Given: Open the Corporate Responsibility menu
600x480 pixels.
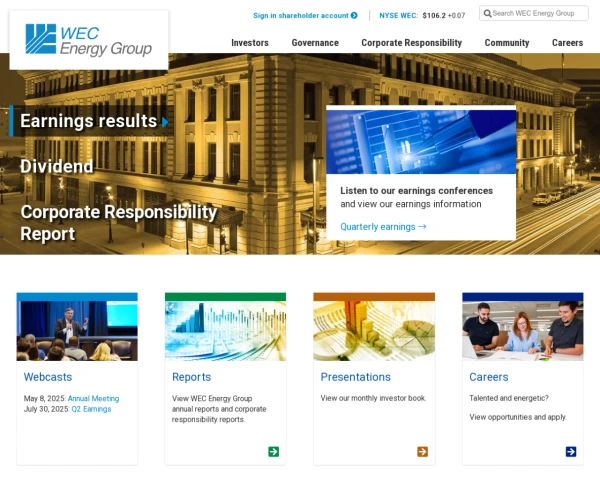Looking at the screenshot, I should (412, 43).
